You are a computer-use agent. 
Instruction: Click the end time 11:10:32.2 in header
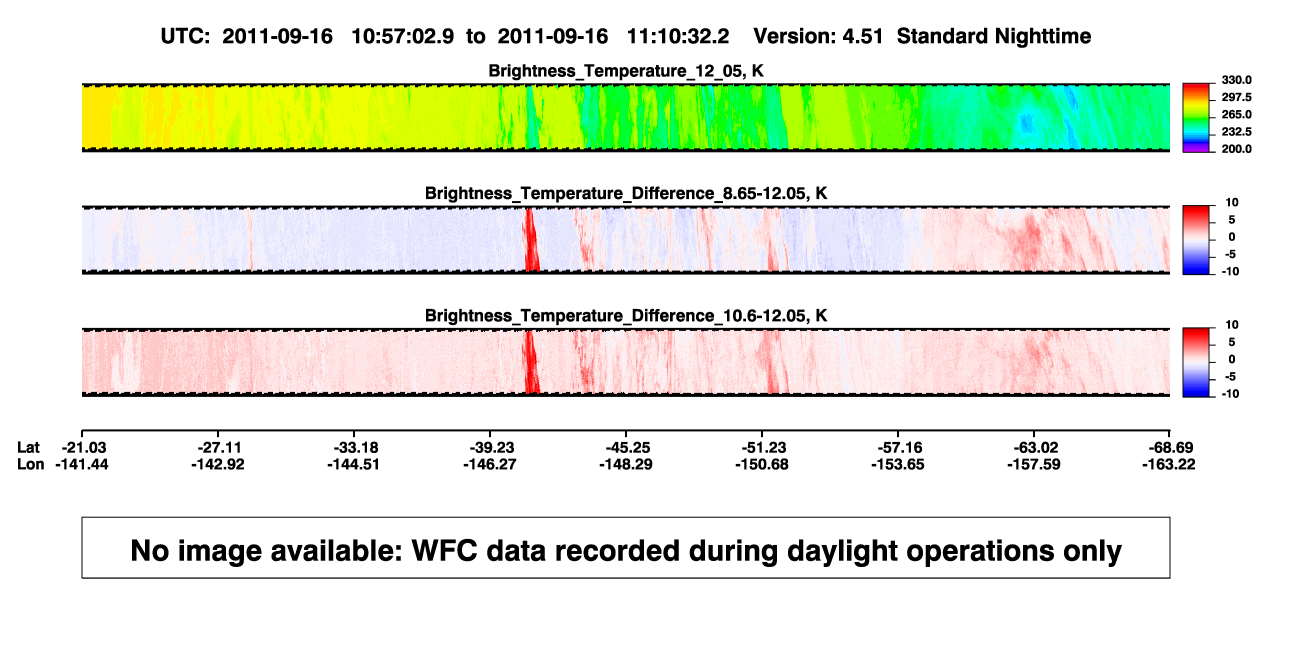tap(678, 36)
